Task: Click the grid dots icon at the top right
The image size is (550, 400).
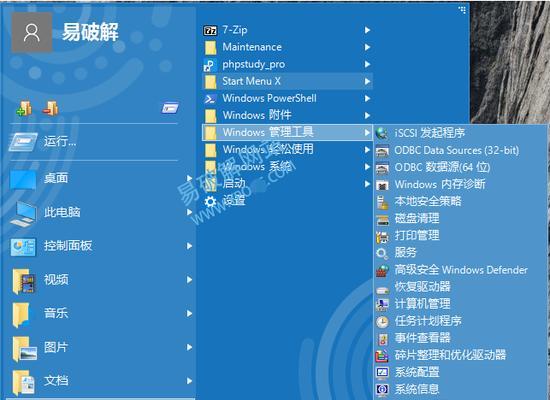Action: click(463, 9)
